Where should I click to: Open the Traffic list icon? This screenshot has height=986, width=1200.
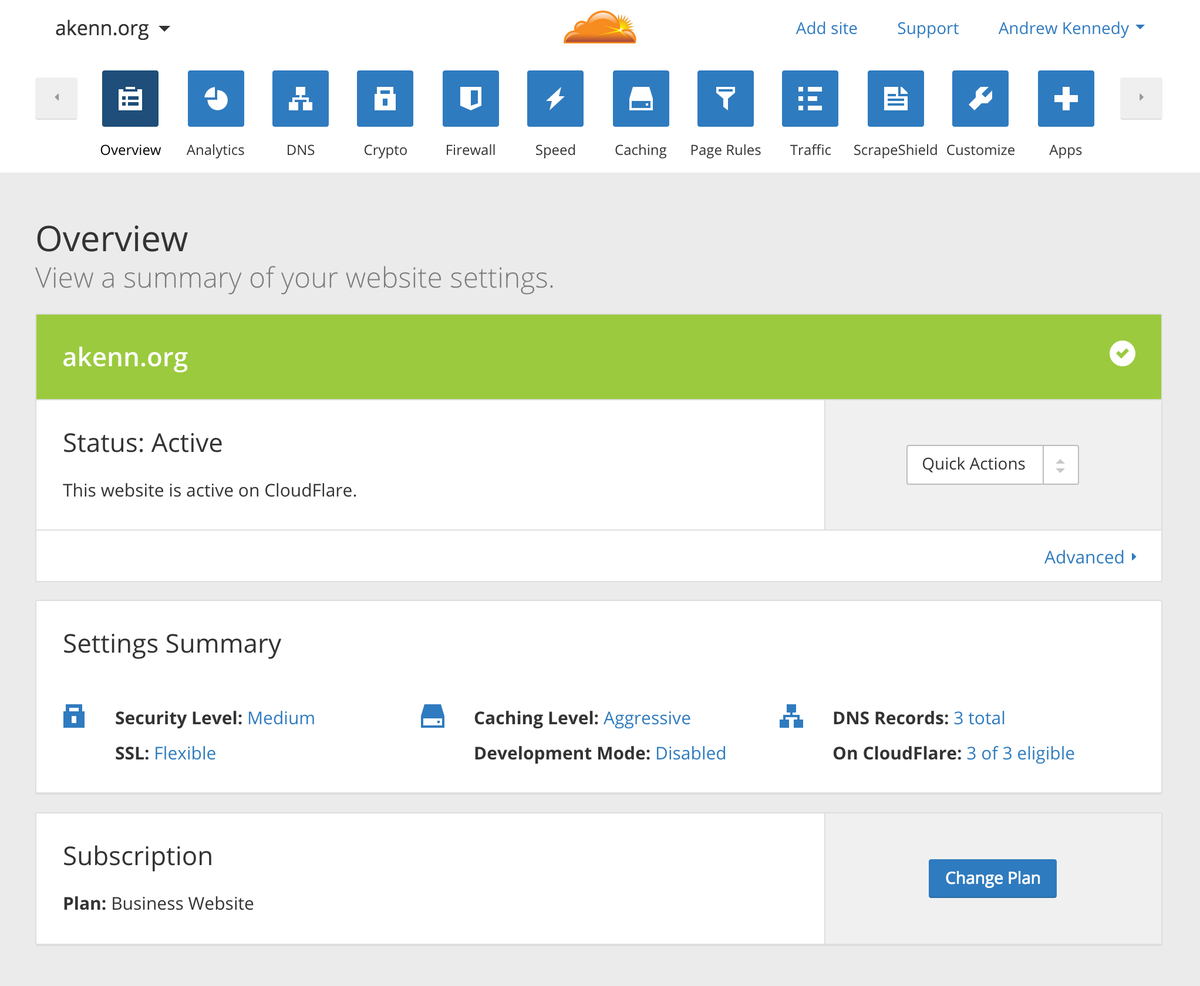(810, 98)
